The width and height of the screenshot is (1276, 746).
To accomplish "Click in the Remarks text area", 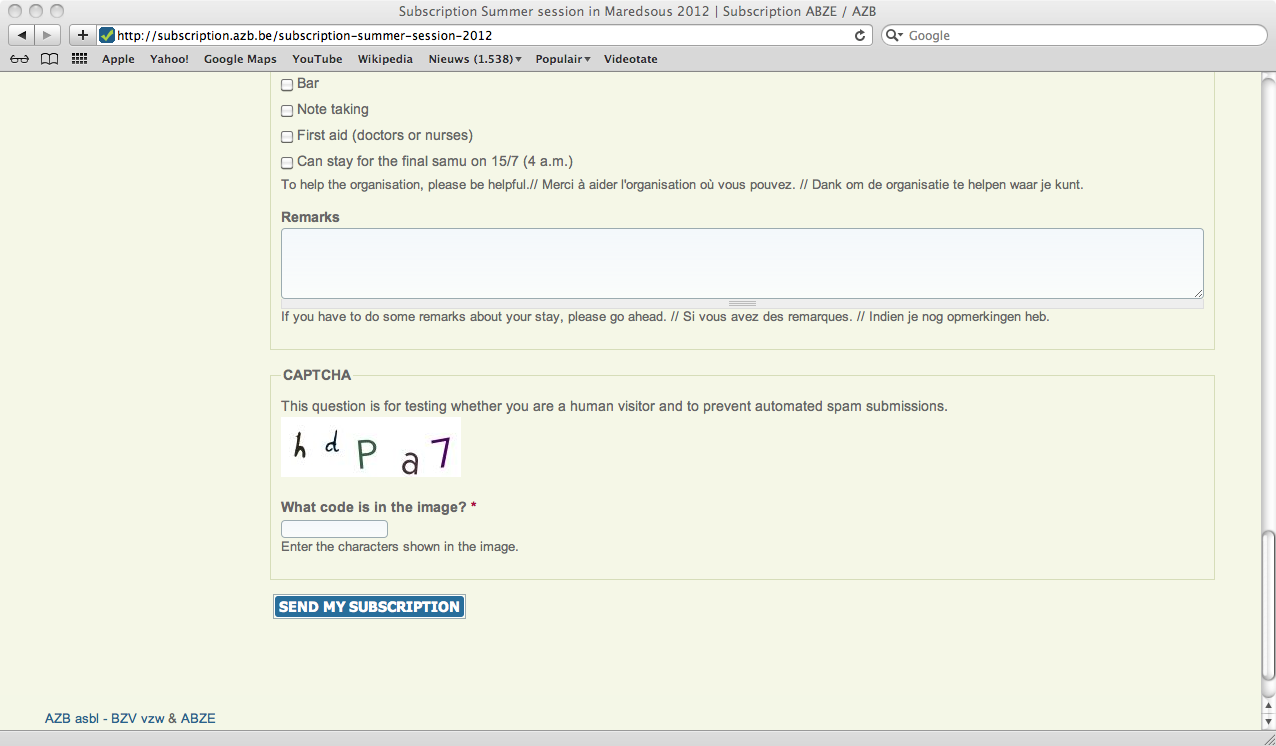I will click(x=742, y=263).
